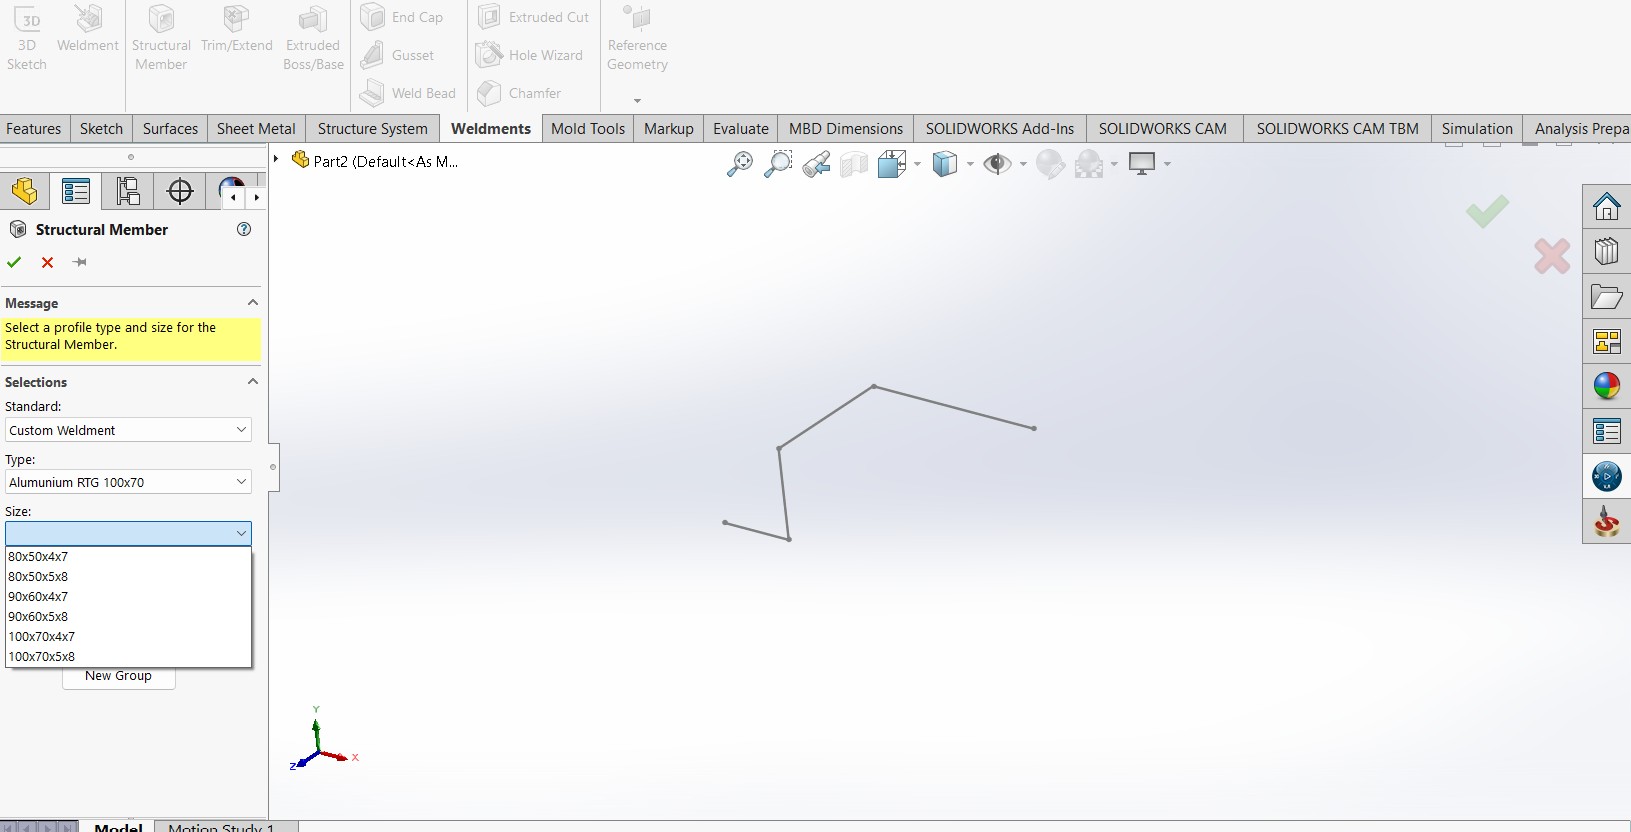
Task: Switch to the Sheet Metal tab
Action: tap(256, 129)
